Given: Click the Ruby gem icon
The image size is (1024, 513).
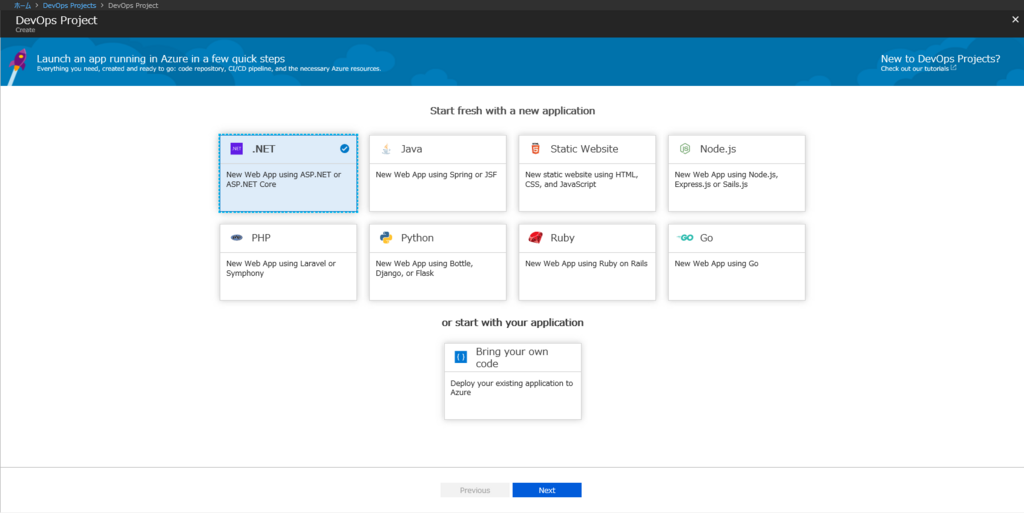Looking at the screenshot, I should (x=536, y=238).
